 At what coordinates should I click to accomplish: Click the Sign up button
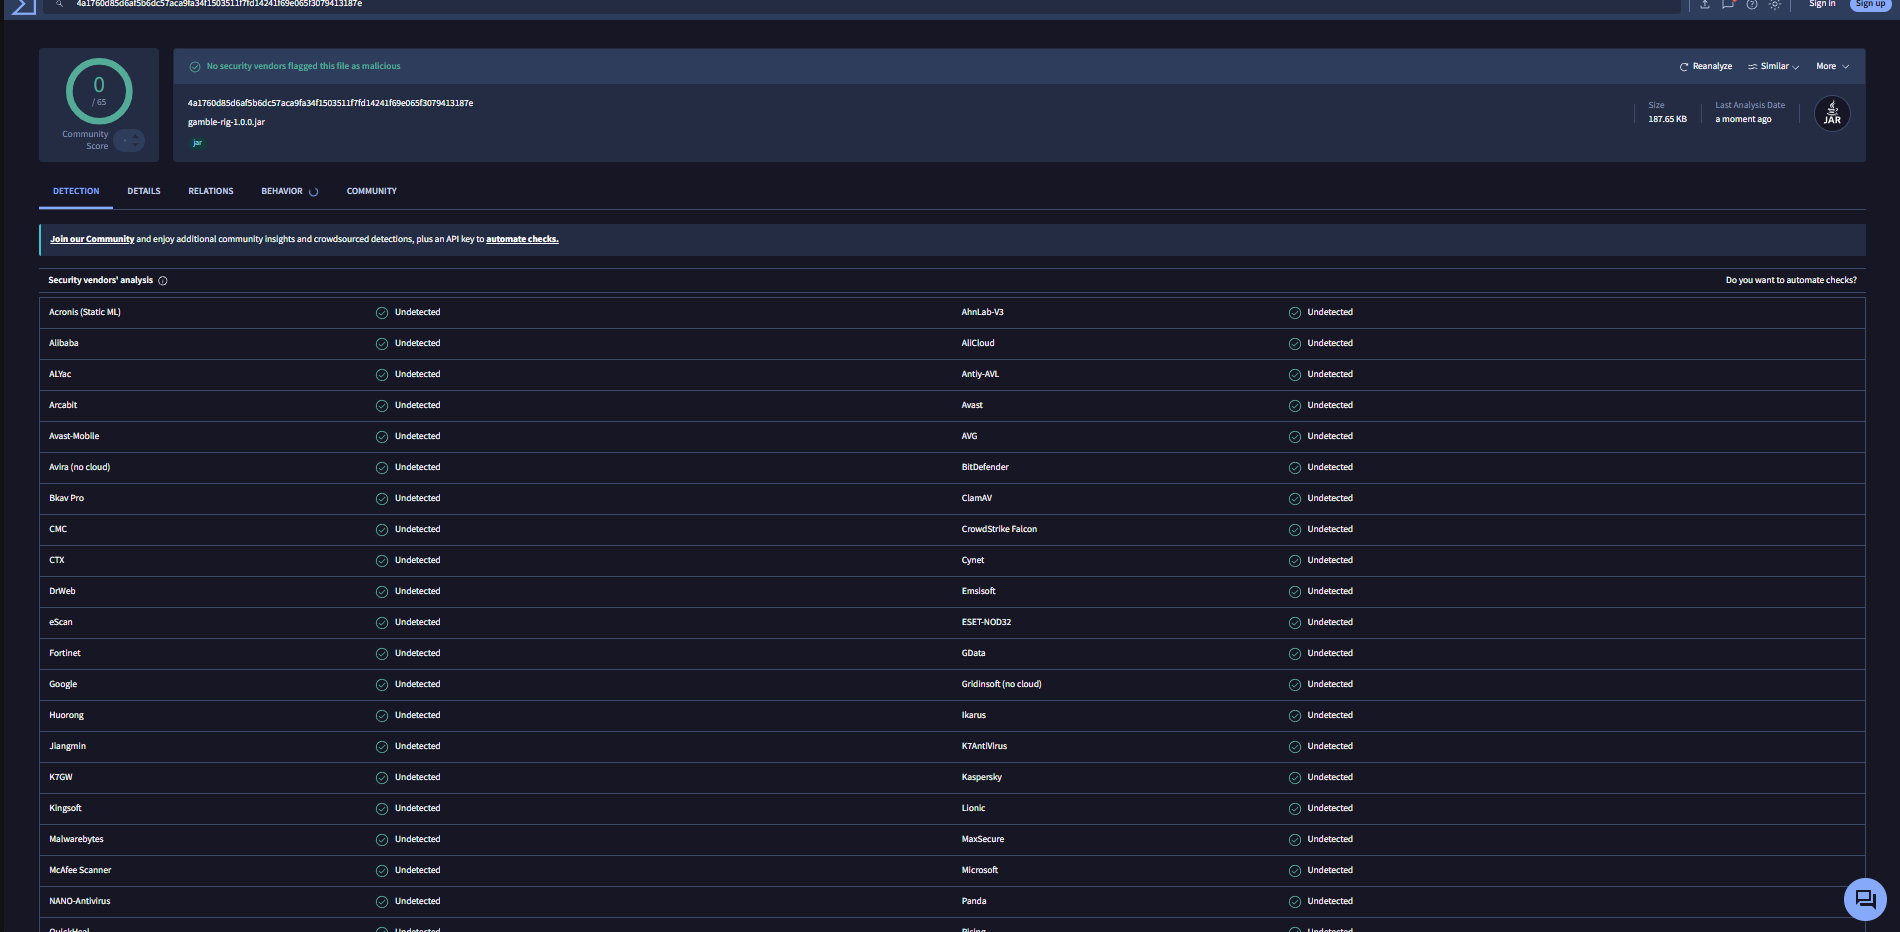point(1870,4)
